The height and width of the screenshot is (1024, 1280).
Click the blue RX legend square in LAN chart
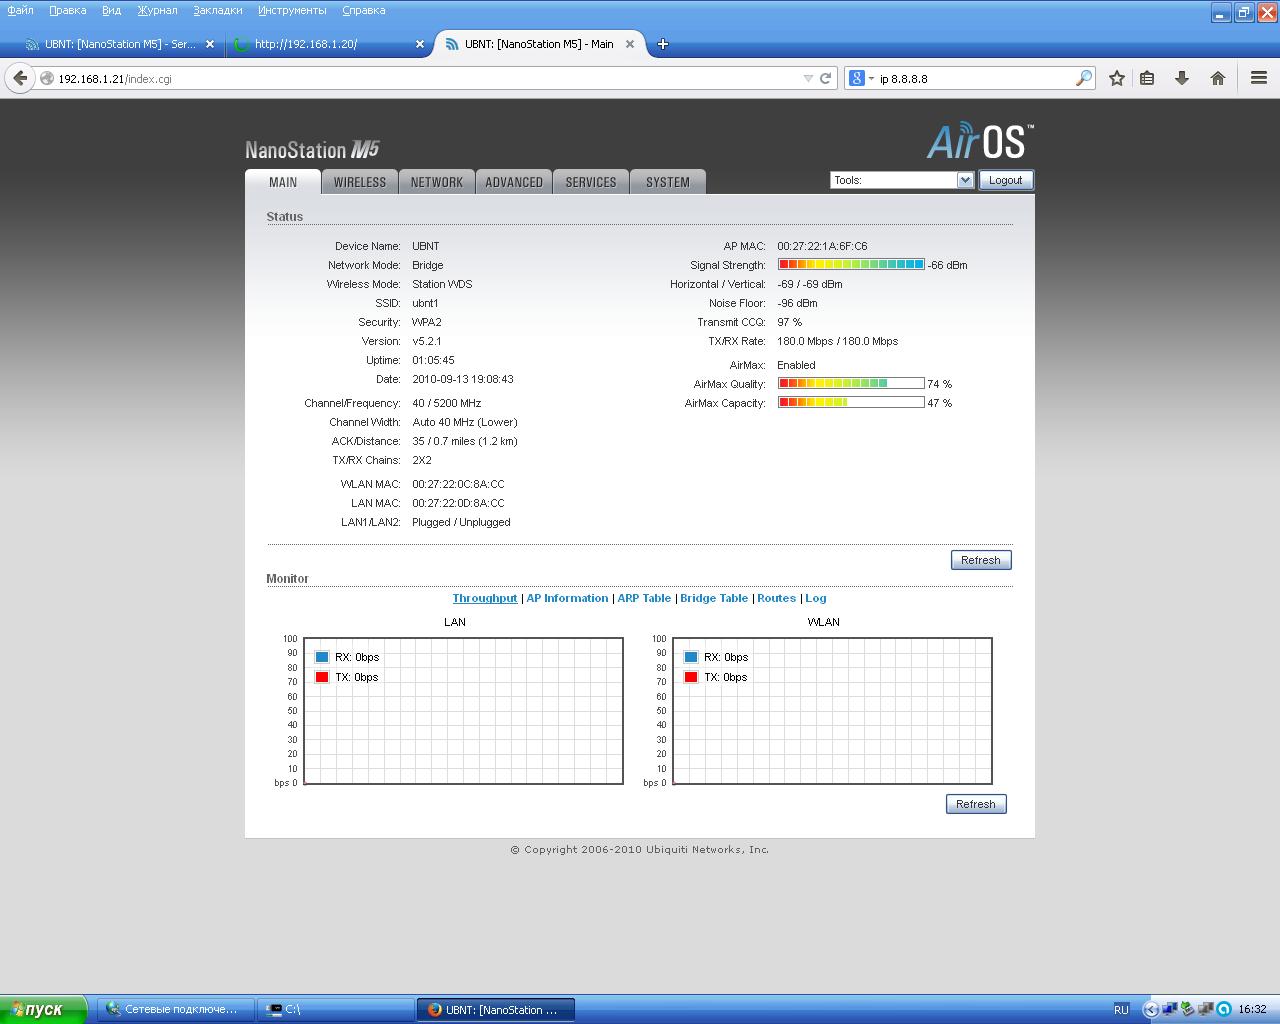[x=322, y=657]
